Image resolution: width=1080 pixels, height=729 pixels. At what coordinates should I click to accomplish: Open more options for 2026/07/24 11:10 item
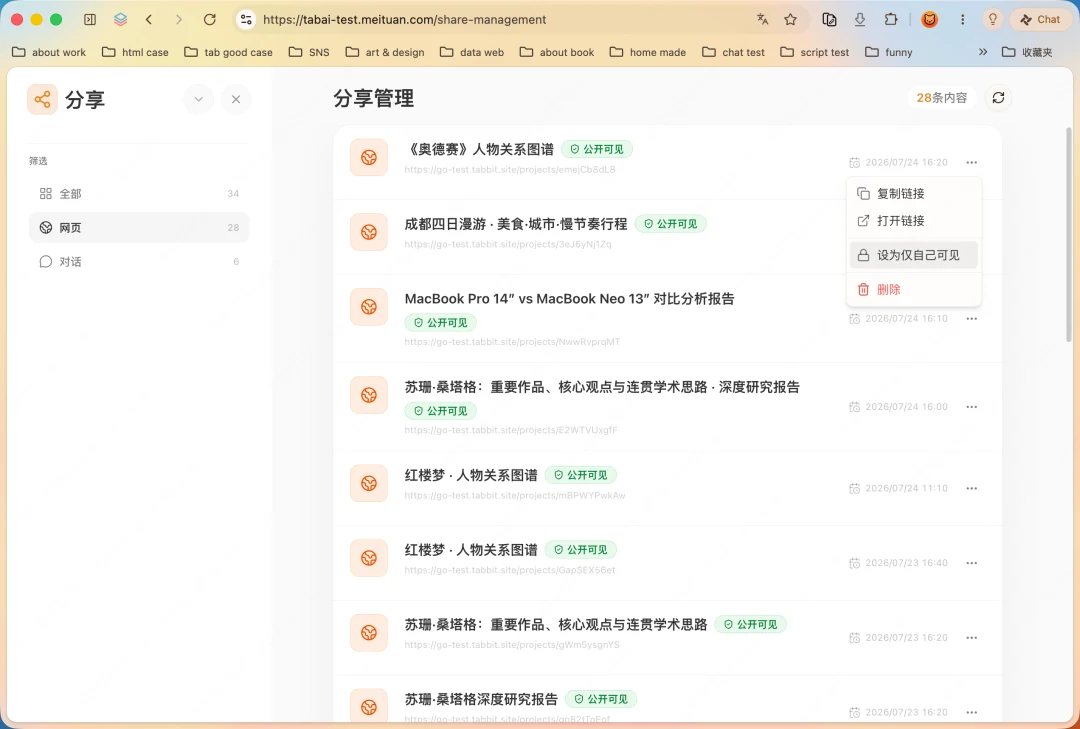(x=971, y=488)
